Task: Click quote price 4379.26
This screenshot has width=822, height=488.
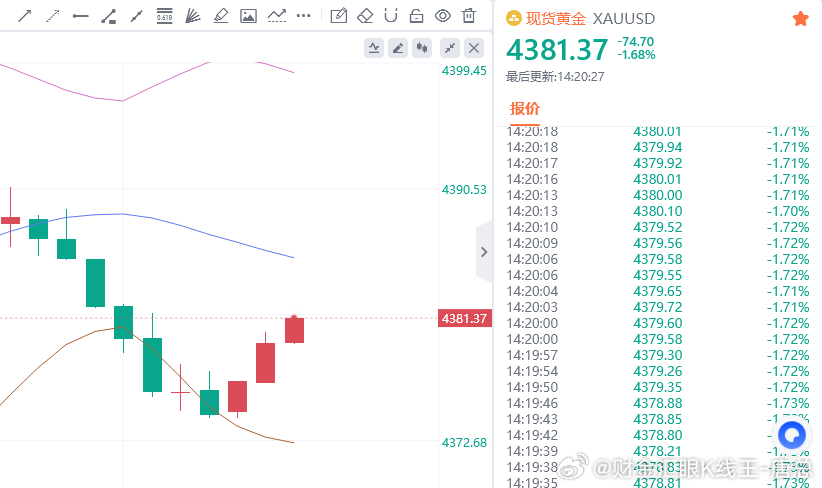Action: click(658, 371)
